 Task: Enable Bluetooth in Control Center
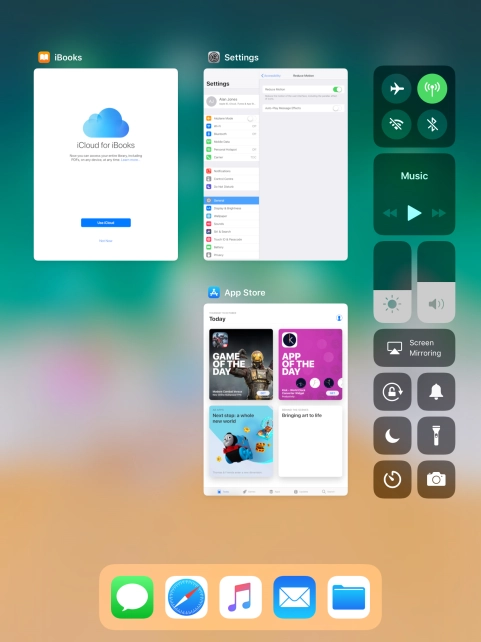tap(432, 124)
